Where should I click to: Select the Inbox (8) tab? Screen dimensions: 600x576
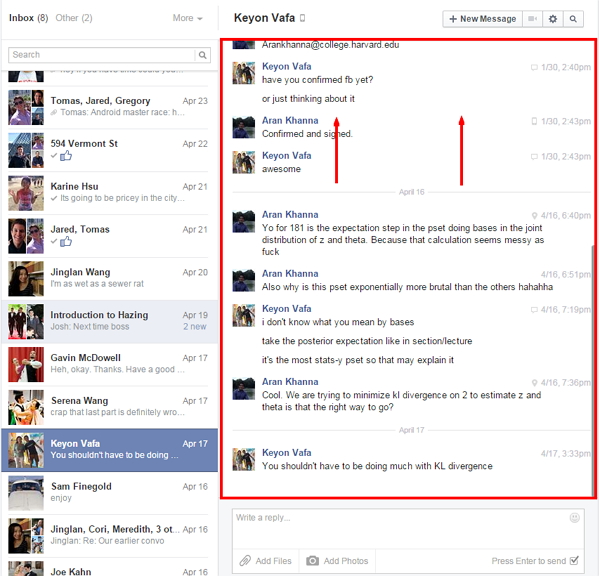click(28, 18)
